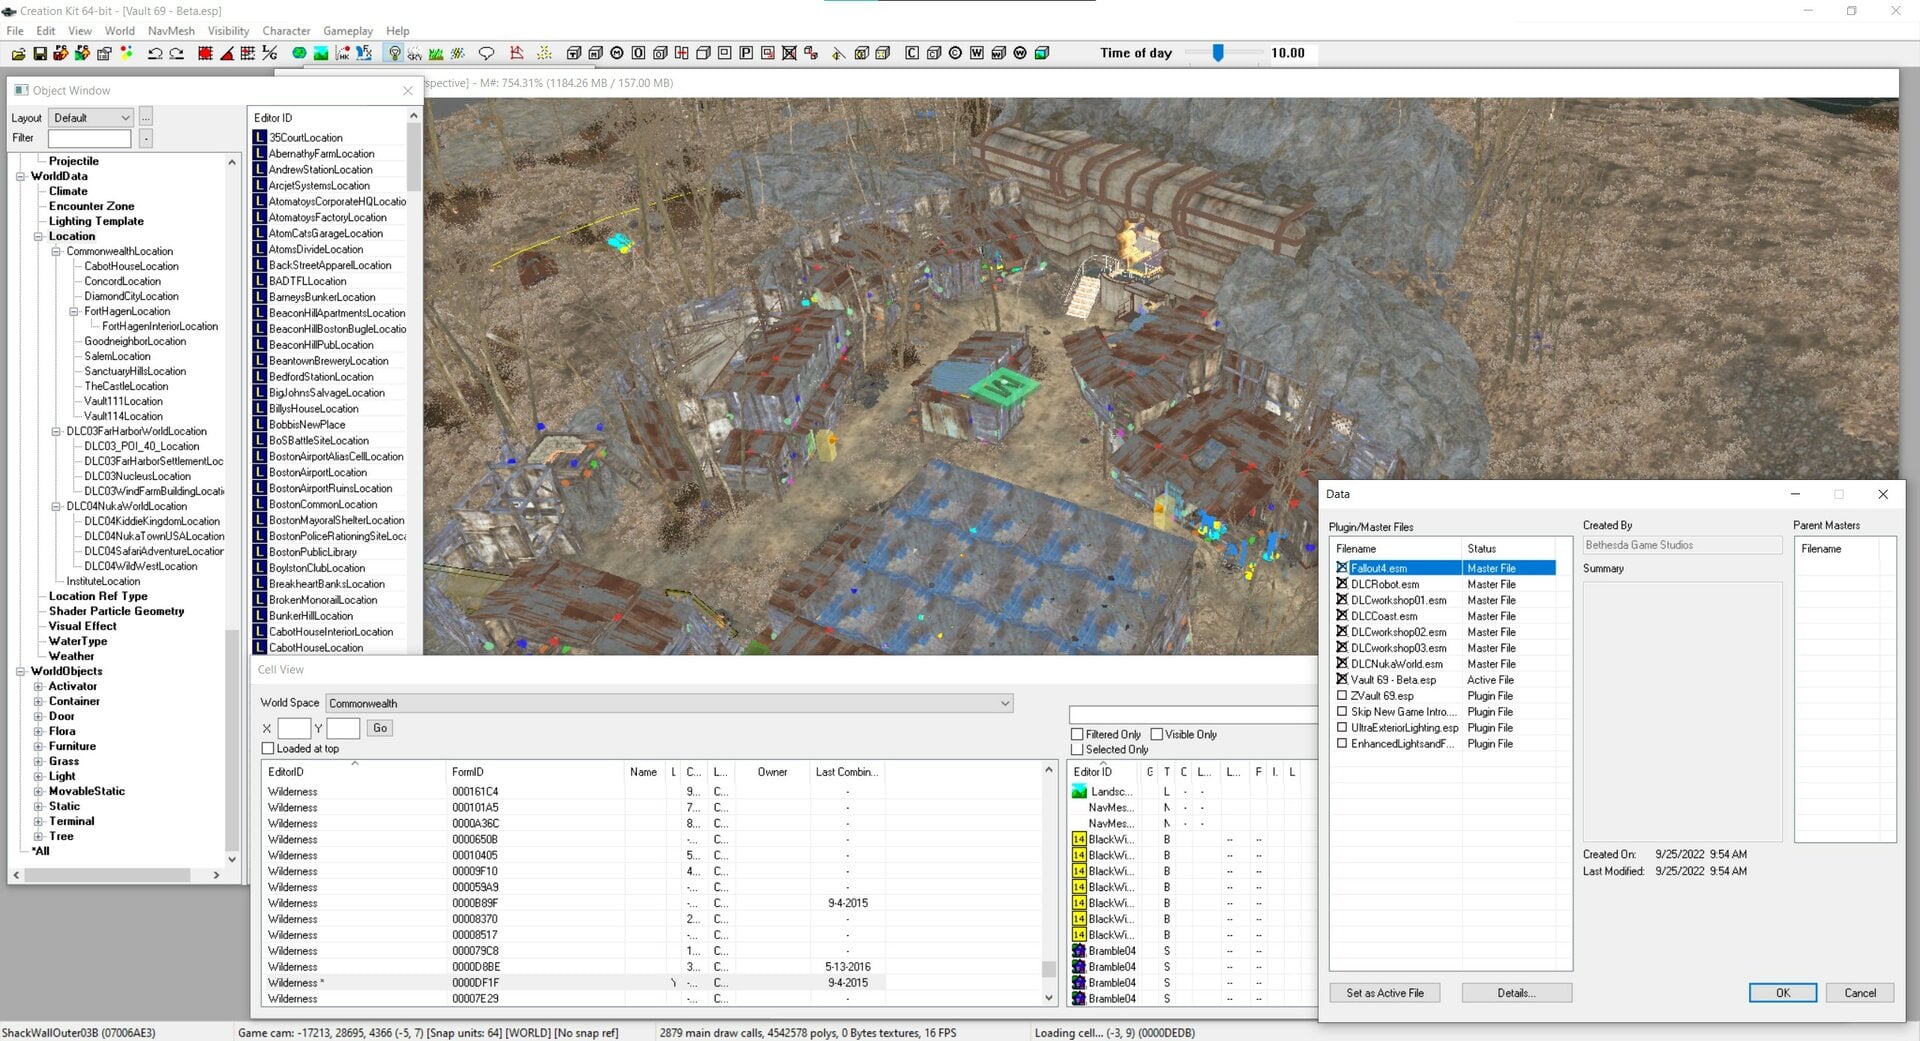This screenshot has width=1920, height=1041.
Task: Click the speech bubble dialogue icon
Action: click(x=486, y=53)
